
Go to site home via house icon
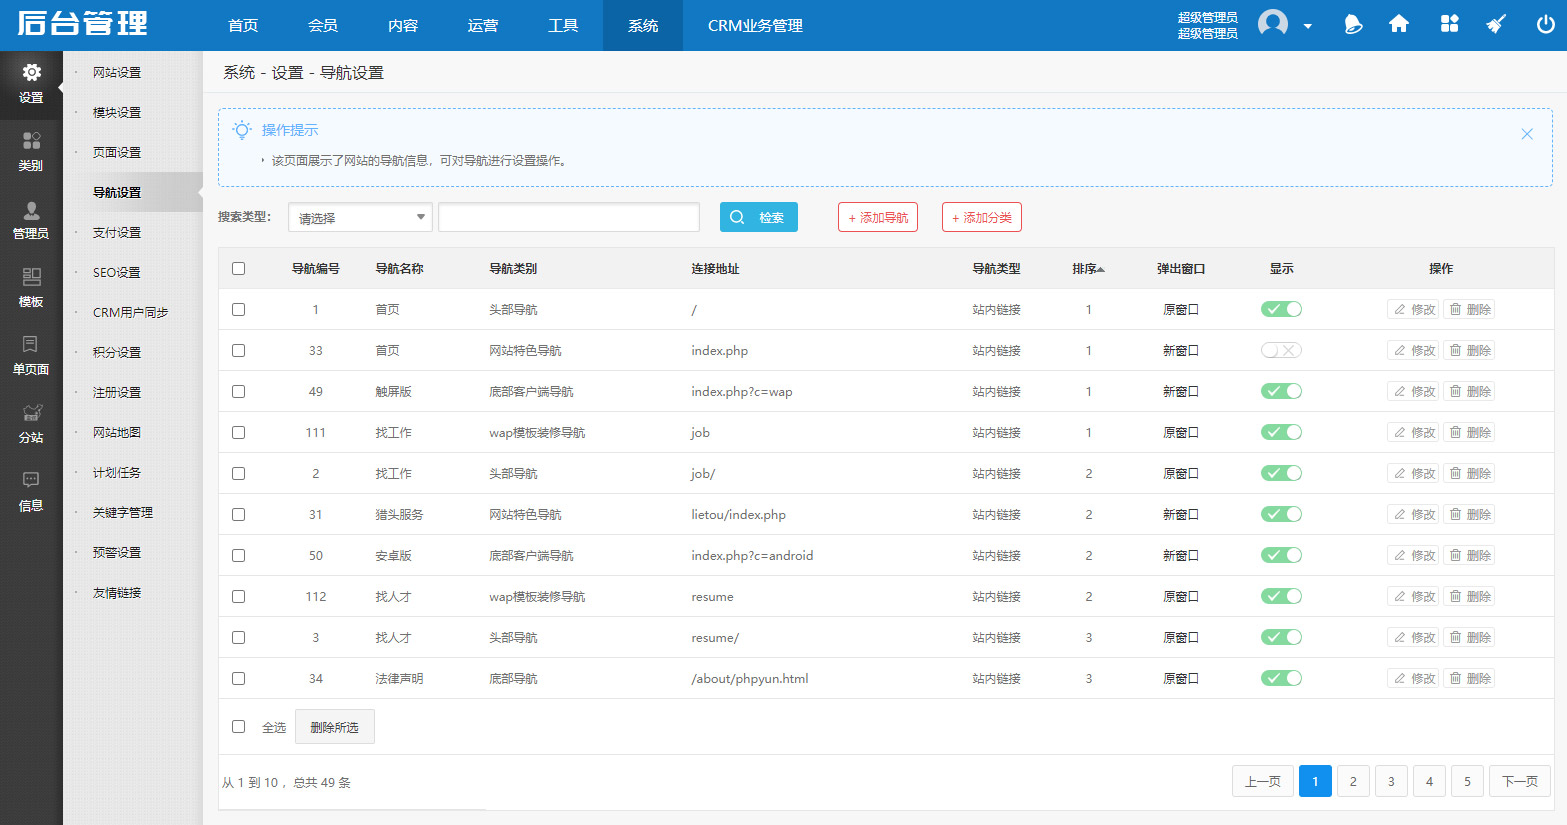click(x=1399, y=24)
